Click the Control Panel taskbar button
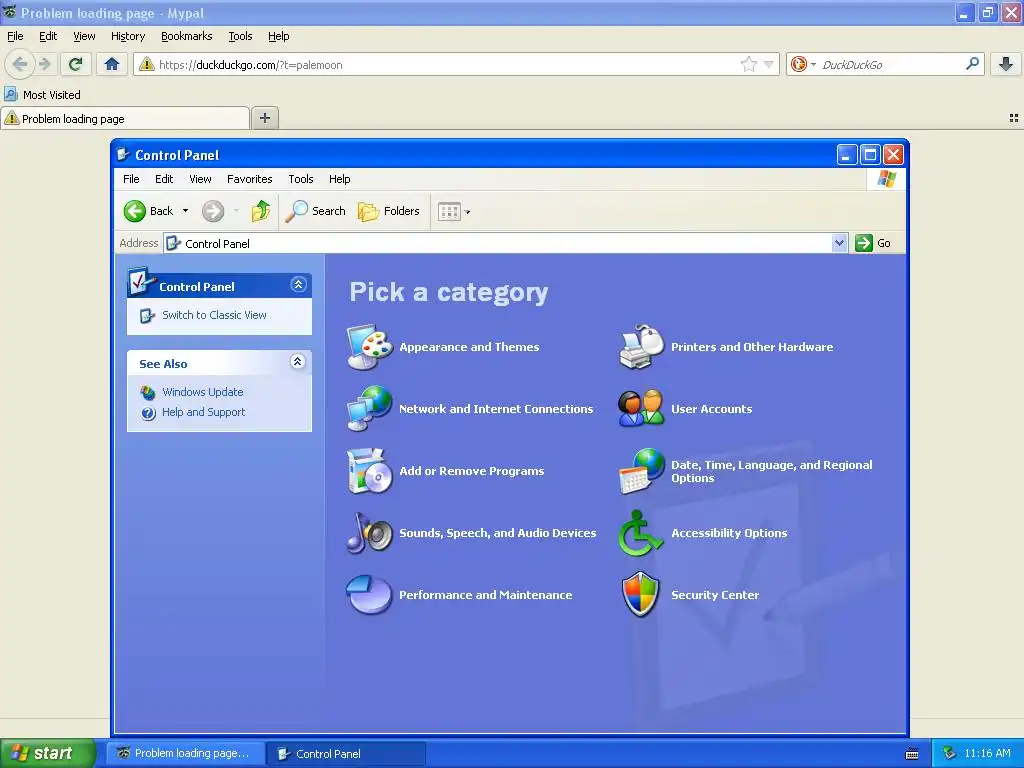Viewport: 1024px width, 768px height. point(346,753)
